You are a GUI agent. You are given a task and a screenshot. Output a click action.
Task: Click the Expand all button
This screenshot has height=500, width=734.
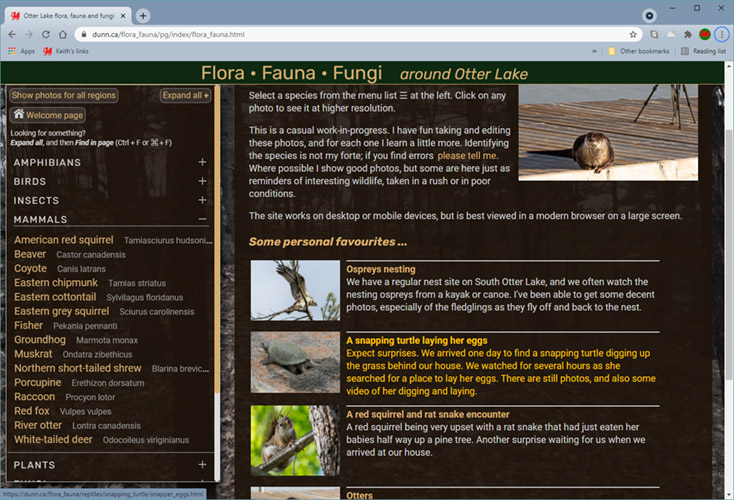click(x=185, y=95)
